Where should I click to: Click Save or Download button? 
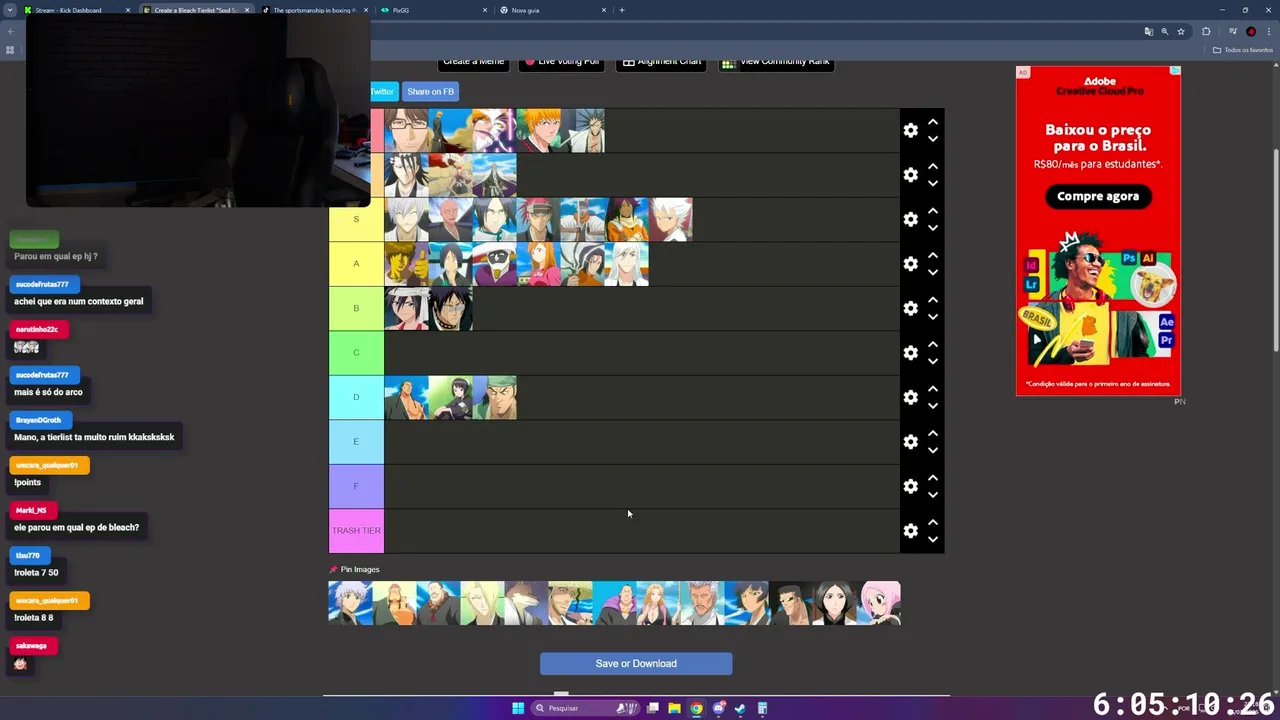[636, 663]
